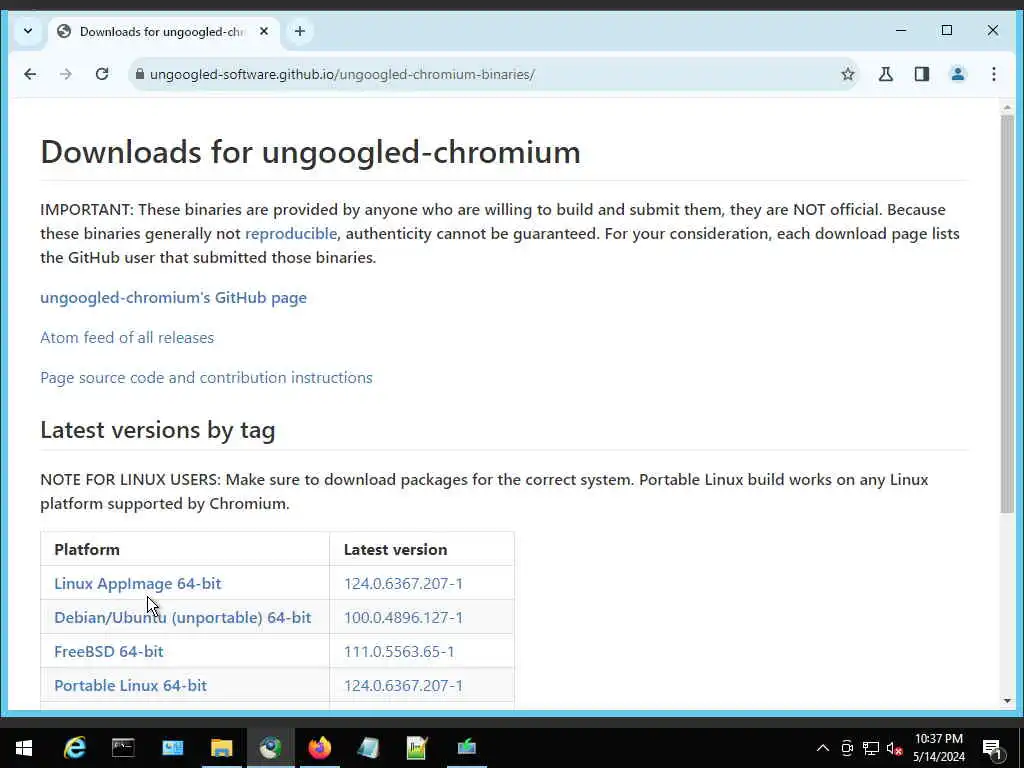Reload the current page

(102, 74)
